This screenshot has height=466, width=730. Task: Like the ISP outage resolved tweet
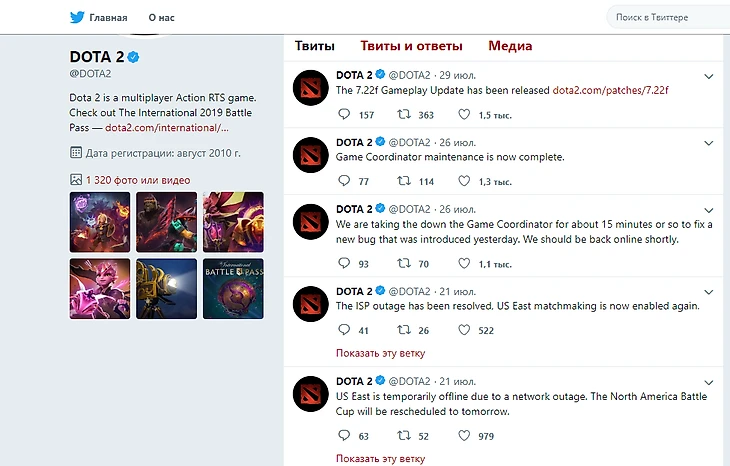[464, 330]
